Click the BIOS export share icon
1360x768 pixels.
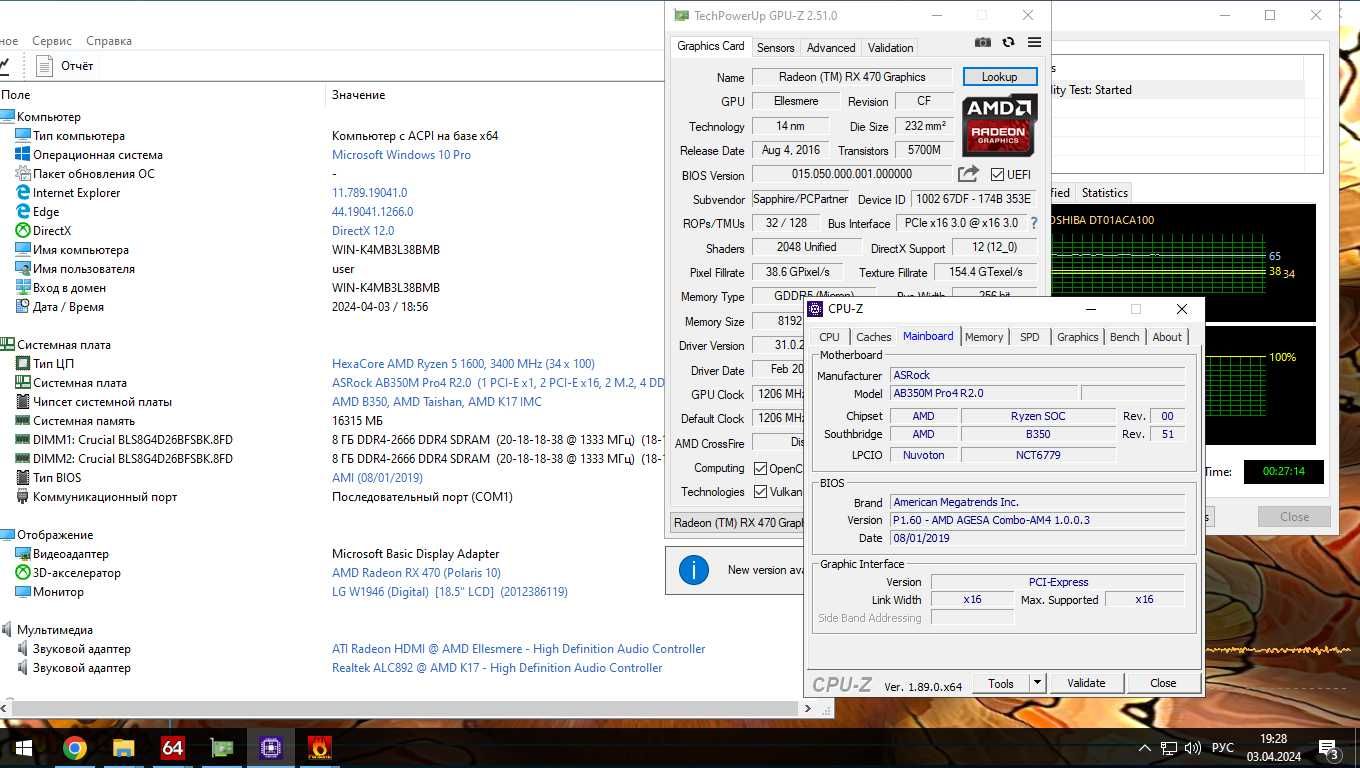pyautogui.click(x=968, y=174)
